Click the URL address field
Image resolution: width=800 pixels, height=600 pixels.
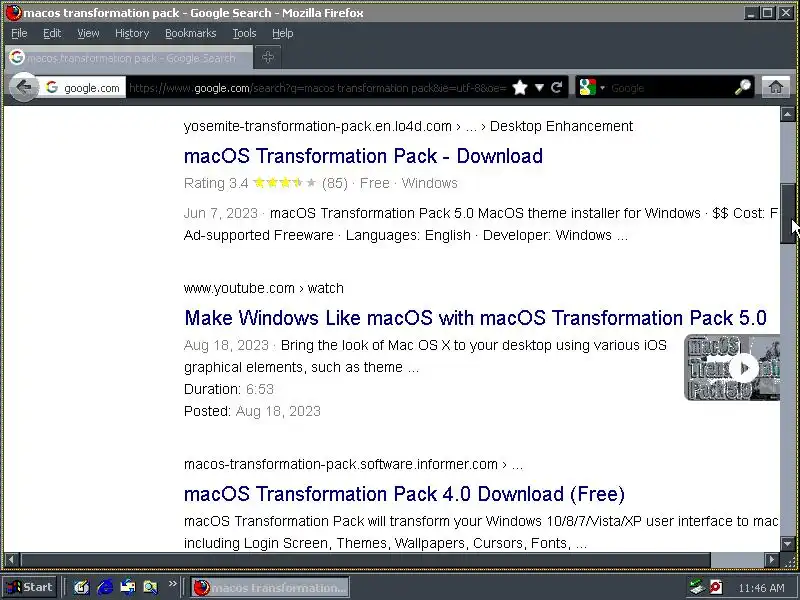tap(317, 88)
